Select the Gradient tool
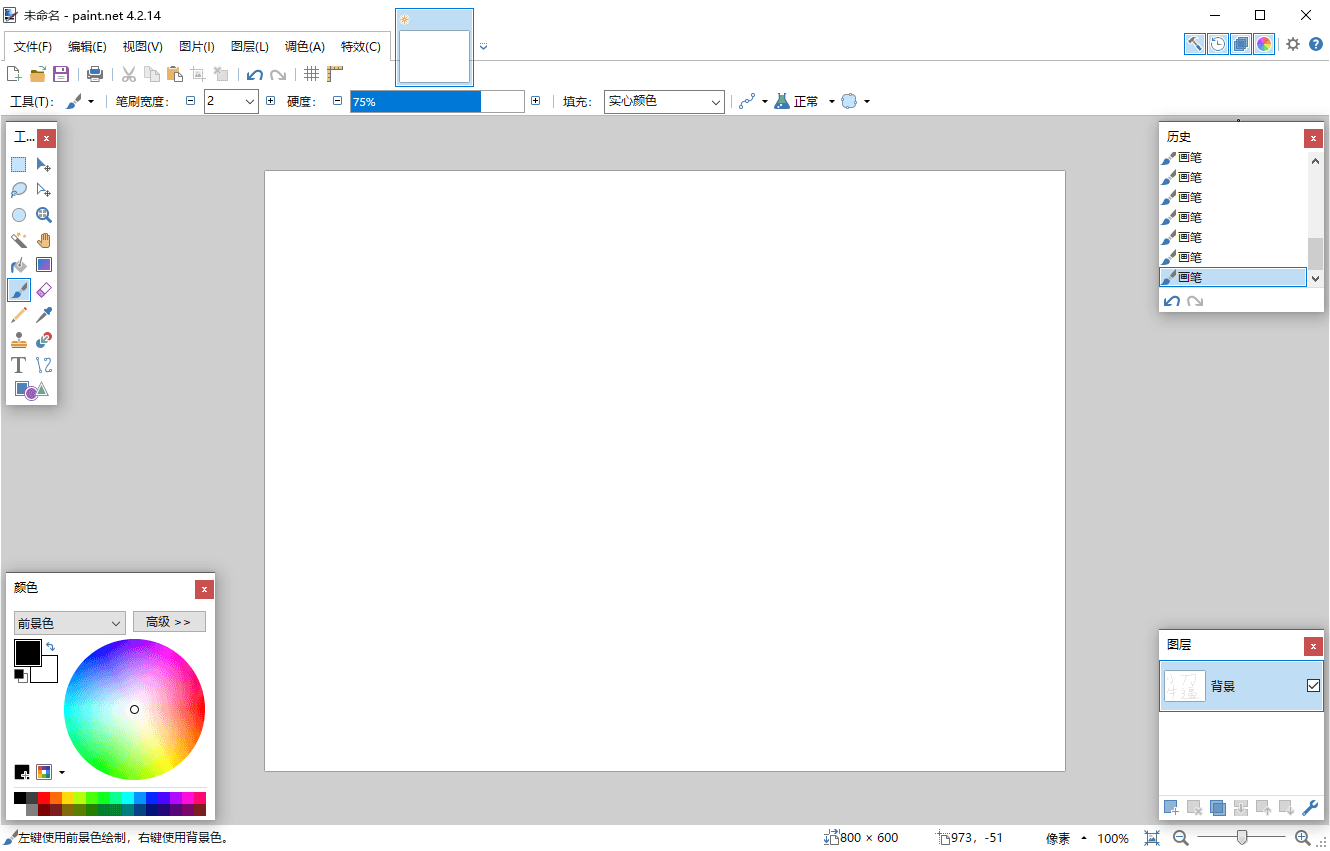The image size is (1330, 851). [x=44, y=264]
